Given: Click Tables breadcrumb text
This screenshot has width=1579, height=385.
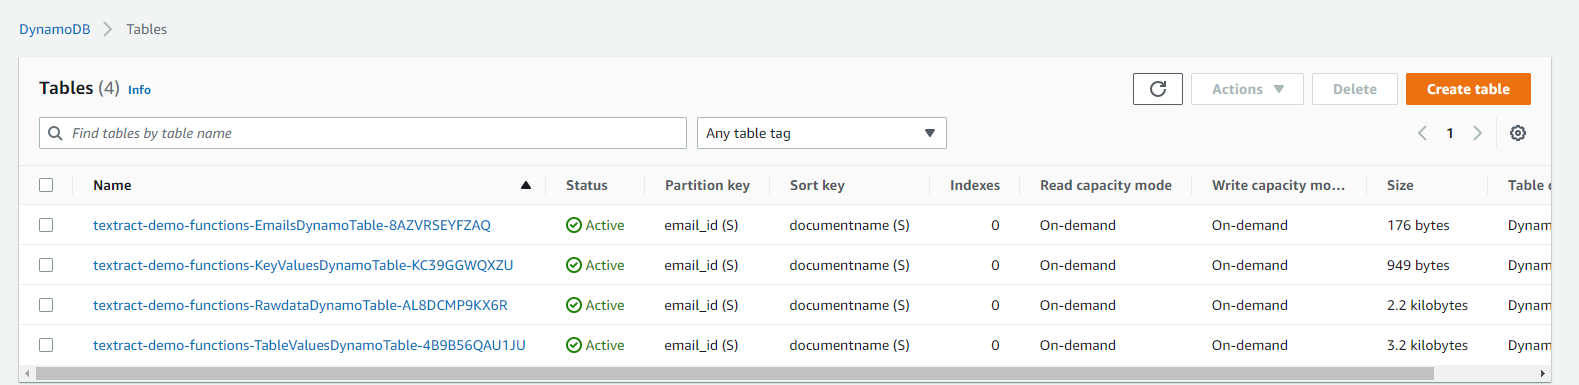Looking at the screenshot, I should (146, 29).
